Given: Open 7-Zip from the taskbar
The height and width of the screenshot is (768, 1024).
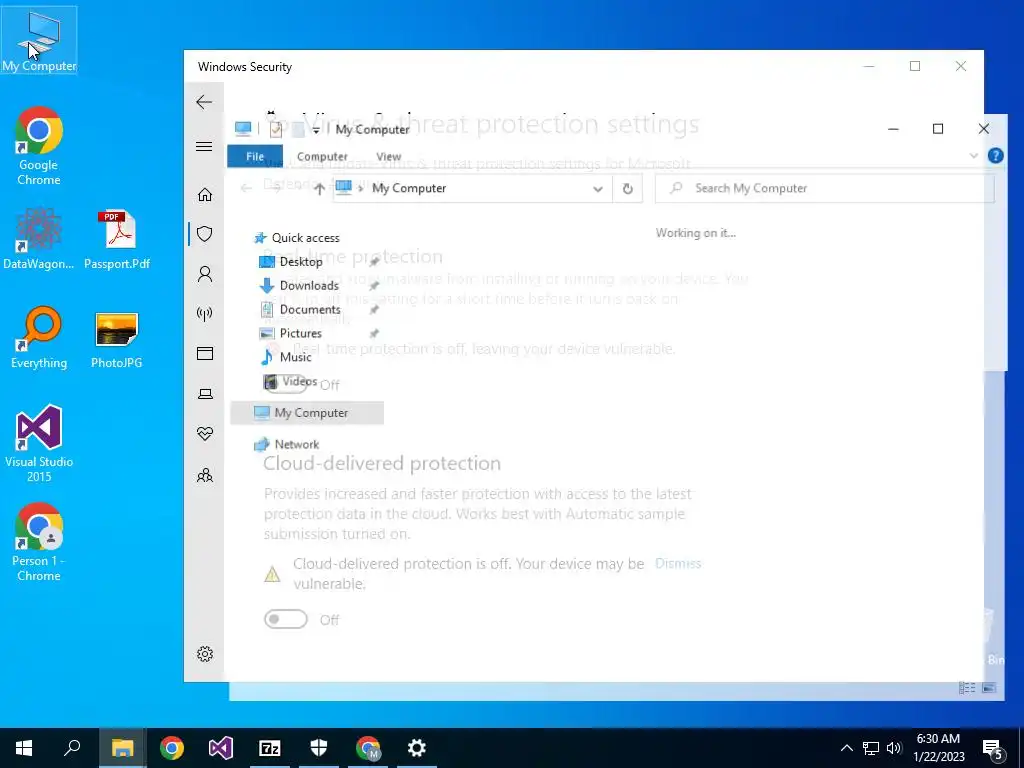Looking at the screenshot, I should [270, 748].
